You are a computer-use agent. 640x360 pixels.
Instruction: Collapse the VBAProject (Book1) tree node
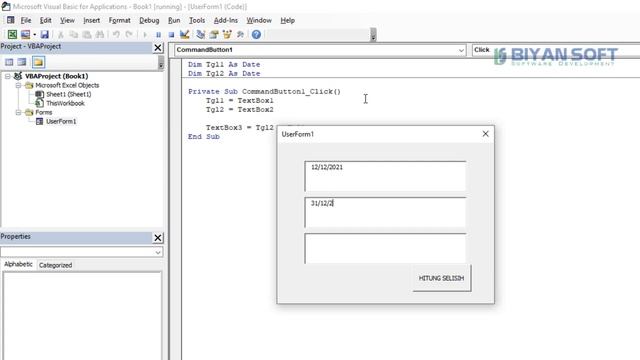8,76
